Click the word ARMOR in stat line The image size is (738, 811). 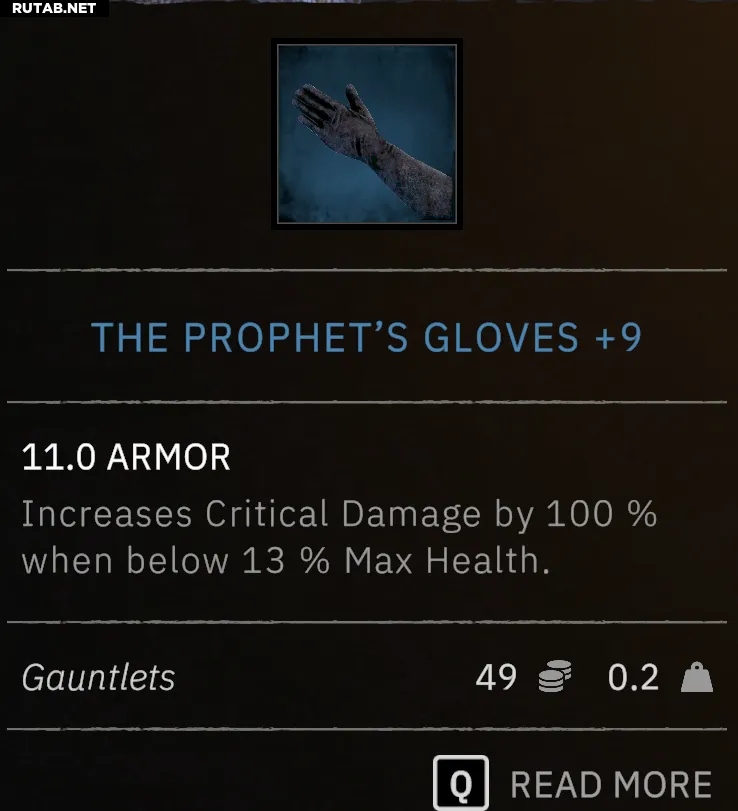coord(169,457)
